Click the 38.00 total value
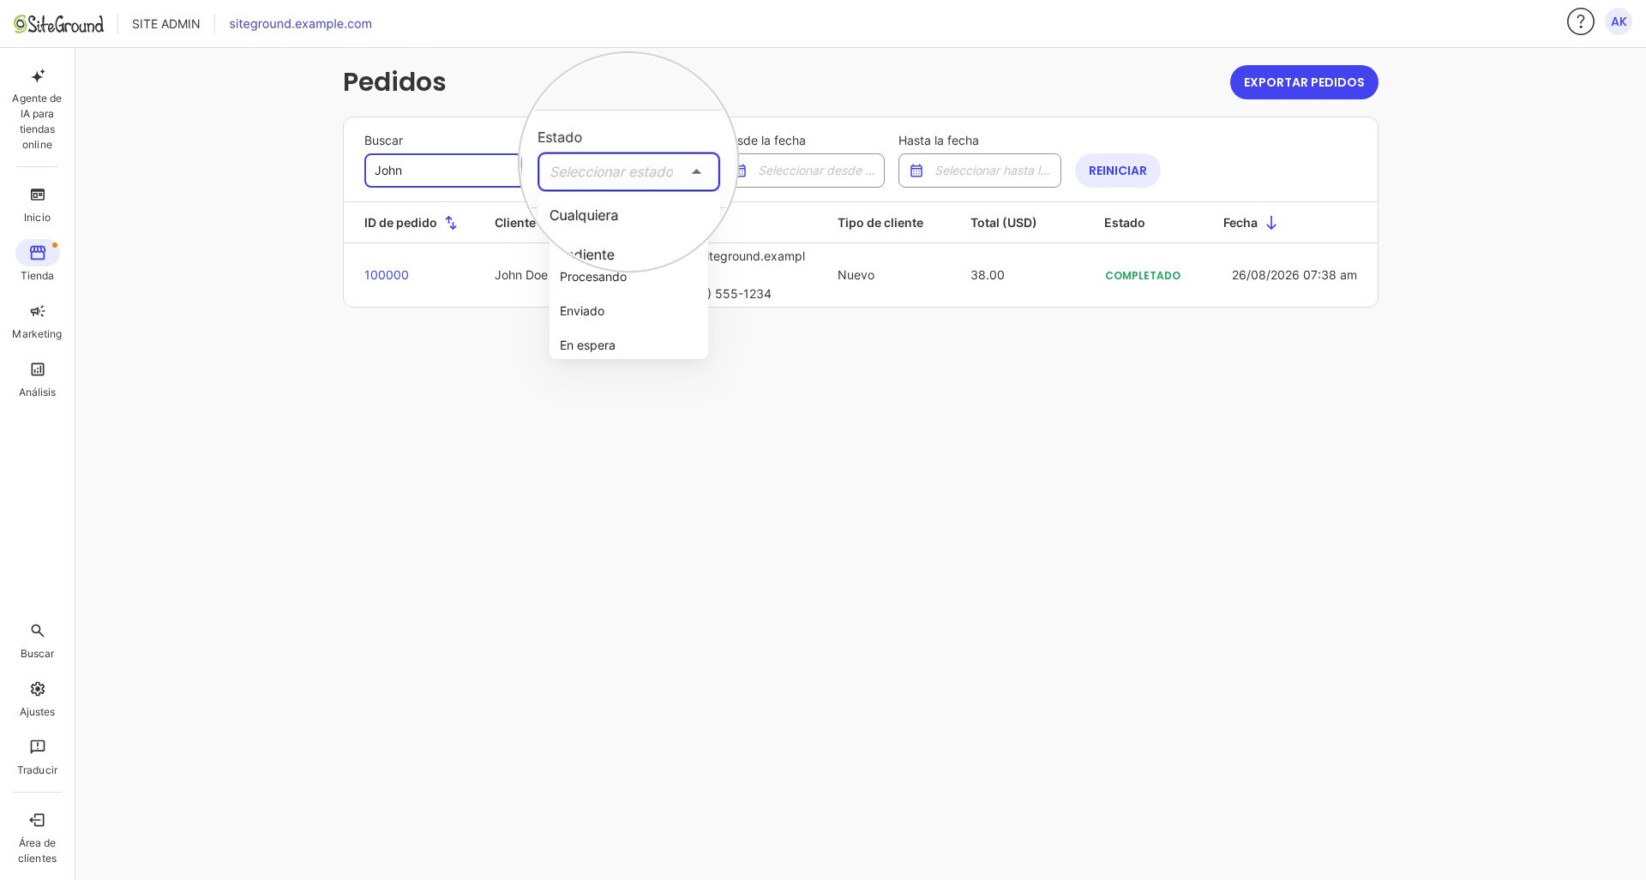Viewport: 1646px width, 880px height. 987,275
